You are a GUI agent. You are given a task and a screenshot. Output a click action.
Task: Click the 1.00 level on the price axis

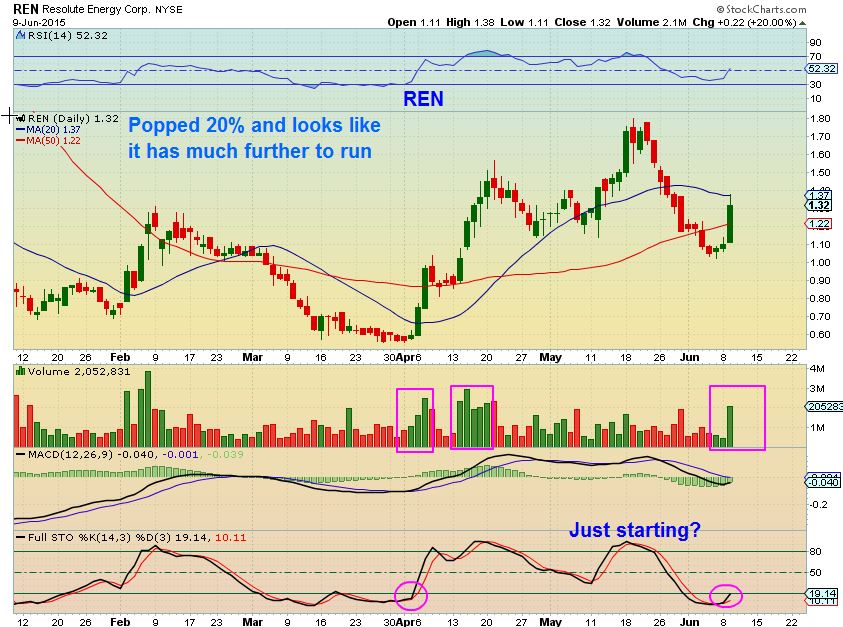pyautogui.click(x=819, y=262)
